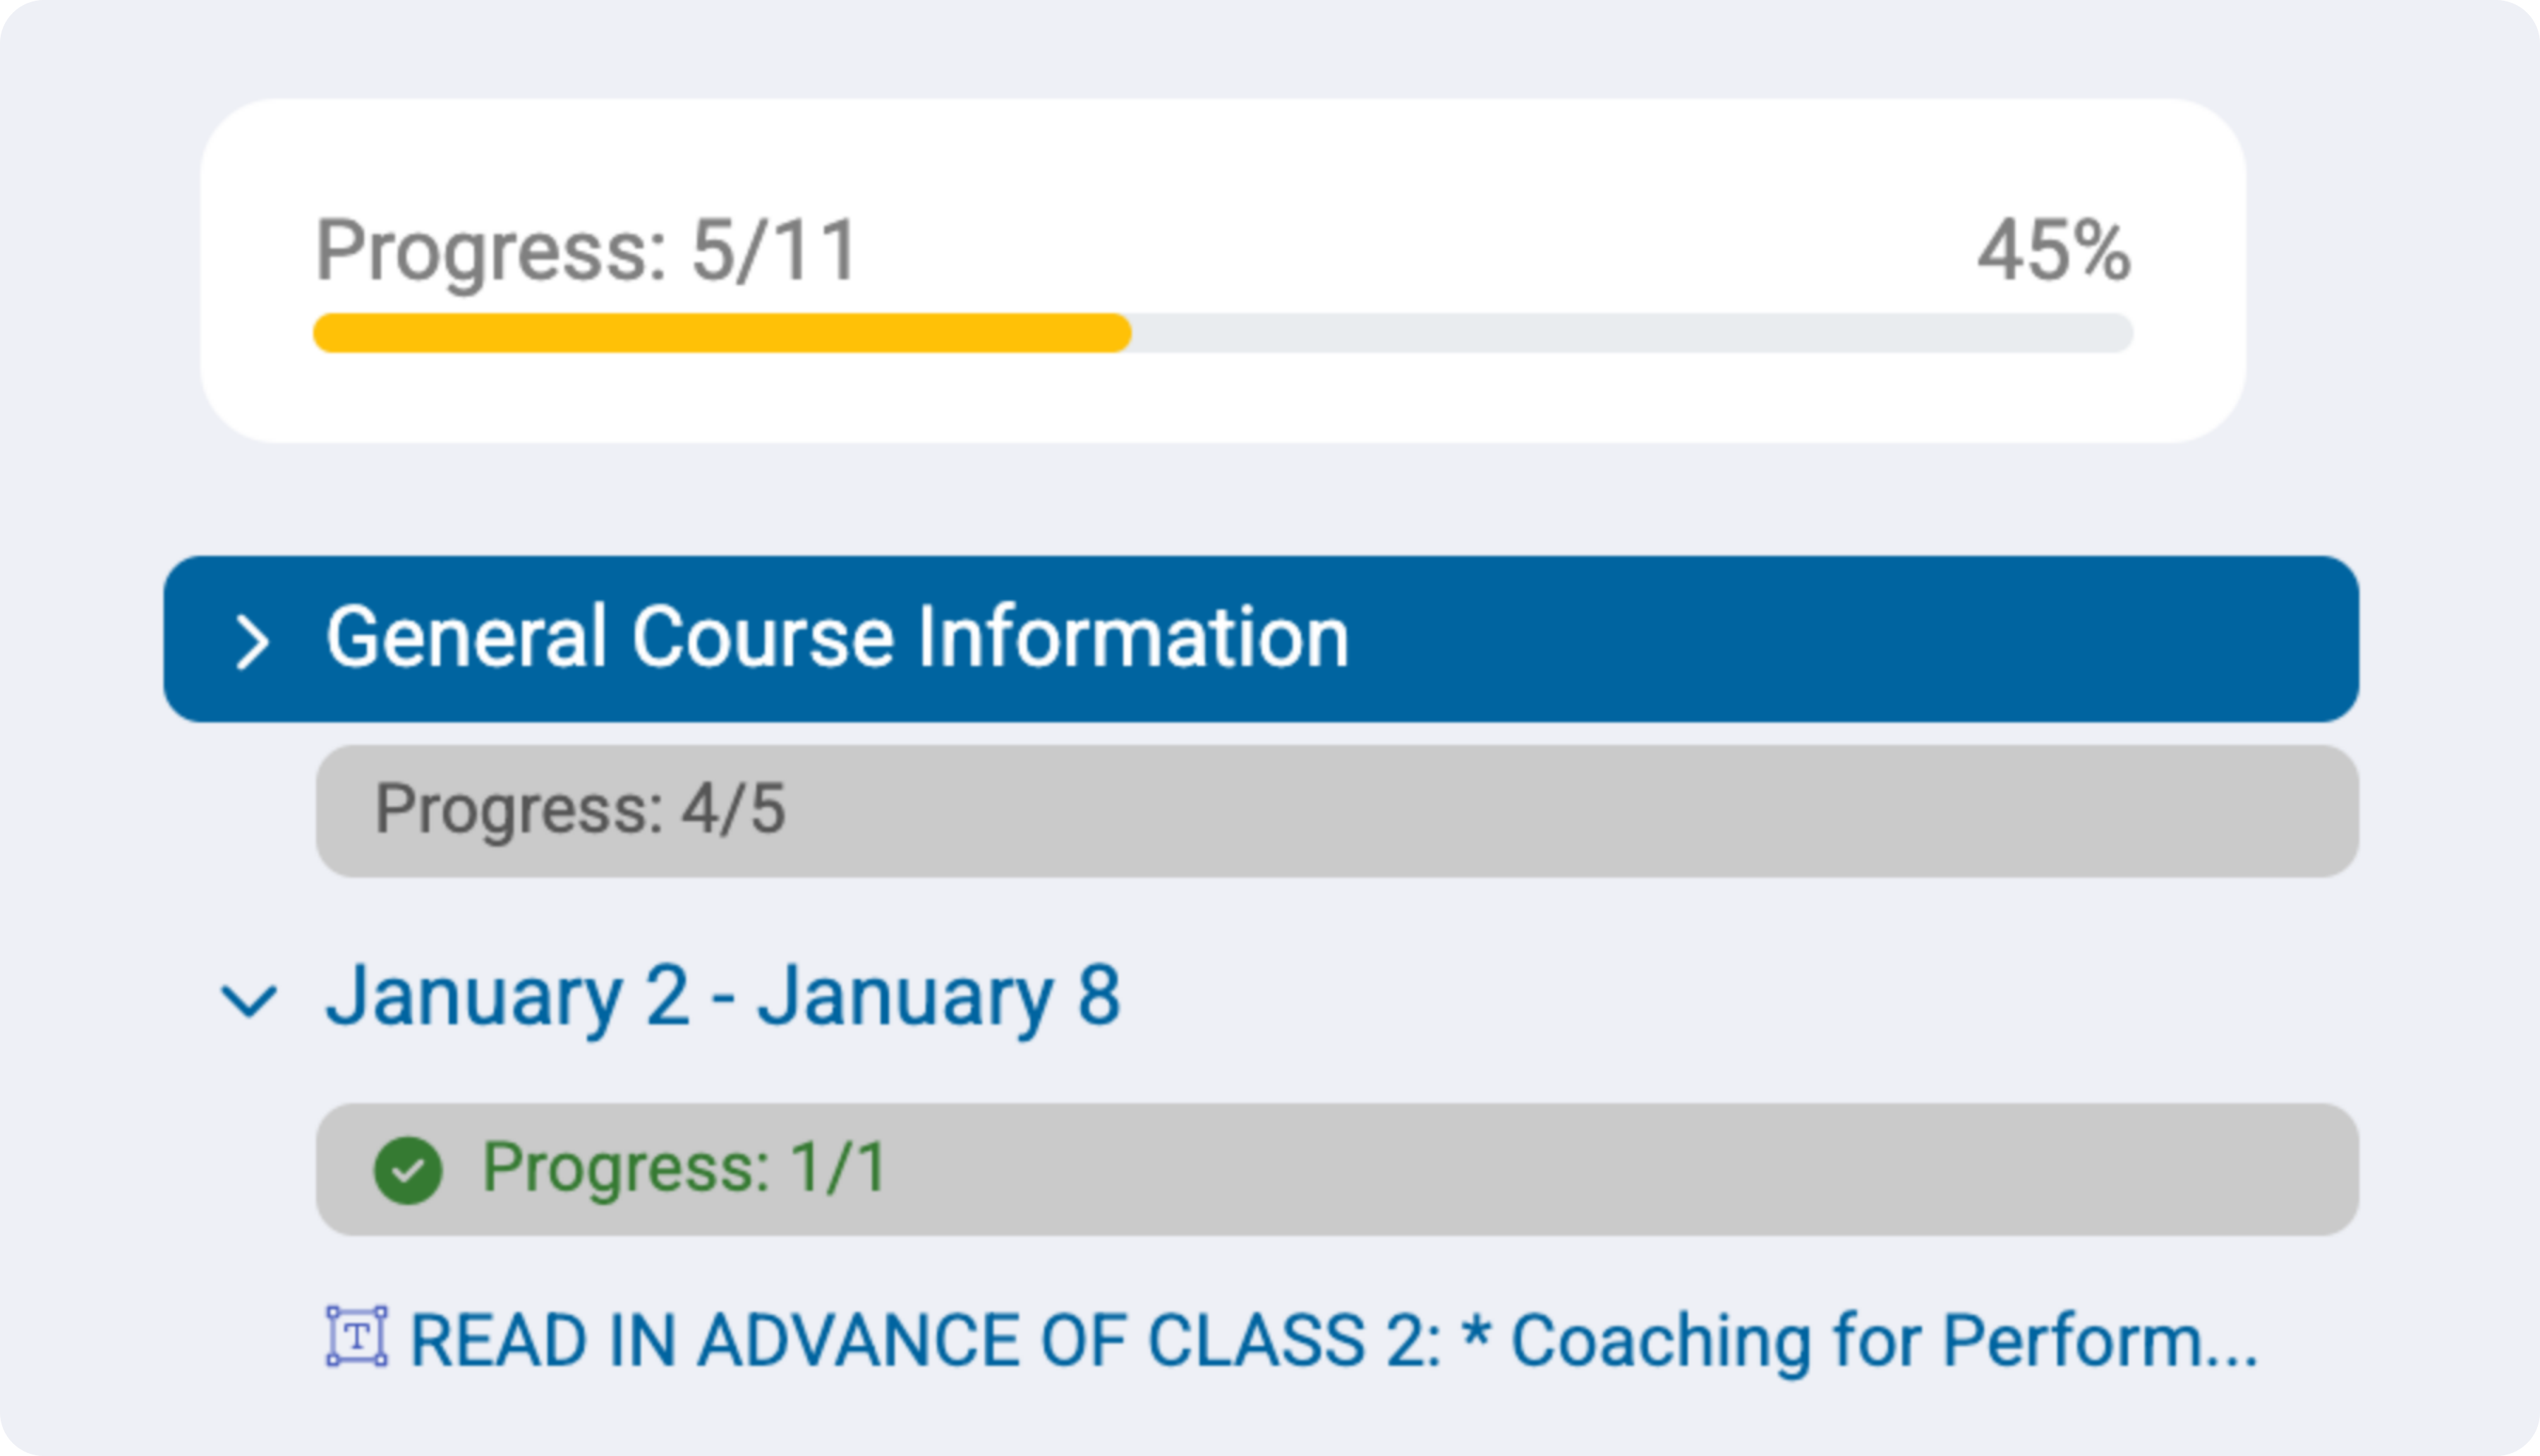Screen dimensions: 2540x1456
Task: Click the Progress: 5/11 label
Action: pos(586,252)
